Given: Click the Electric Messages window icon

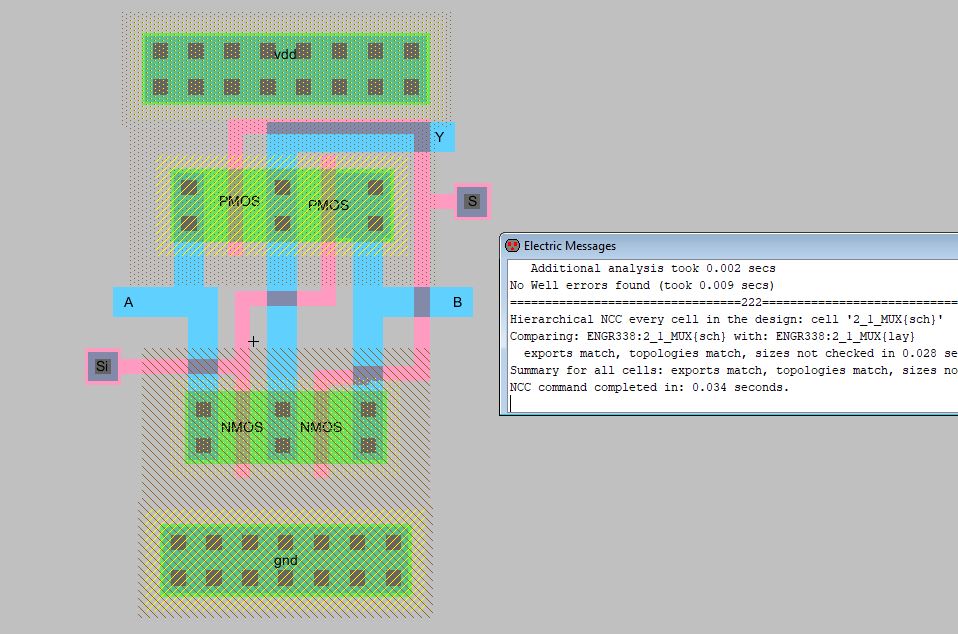Looking at the screenshot, I should [x=512, y=246].
